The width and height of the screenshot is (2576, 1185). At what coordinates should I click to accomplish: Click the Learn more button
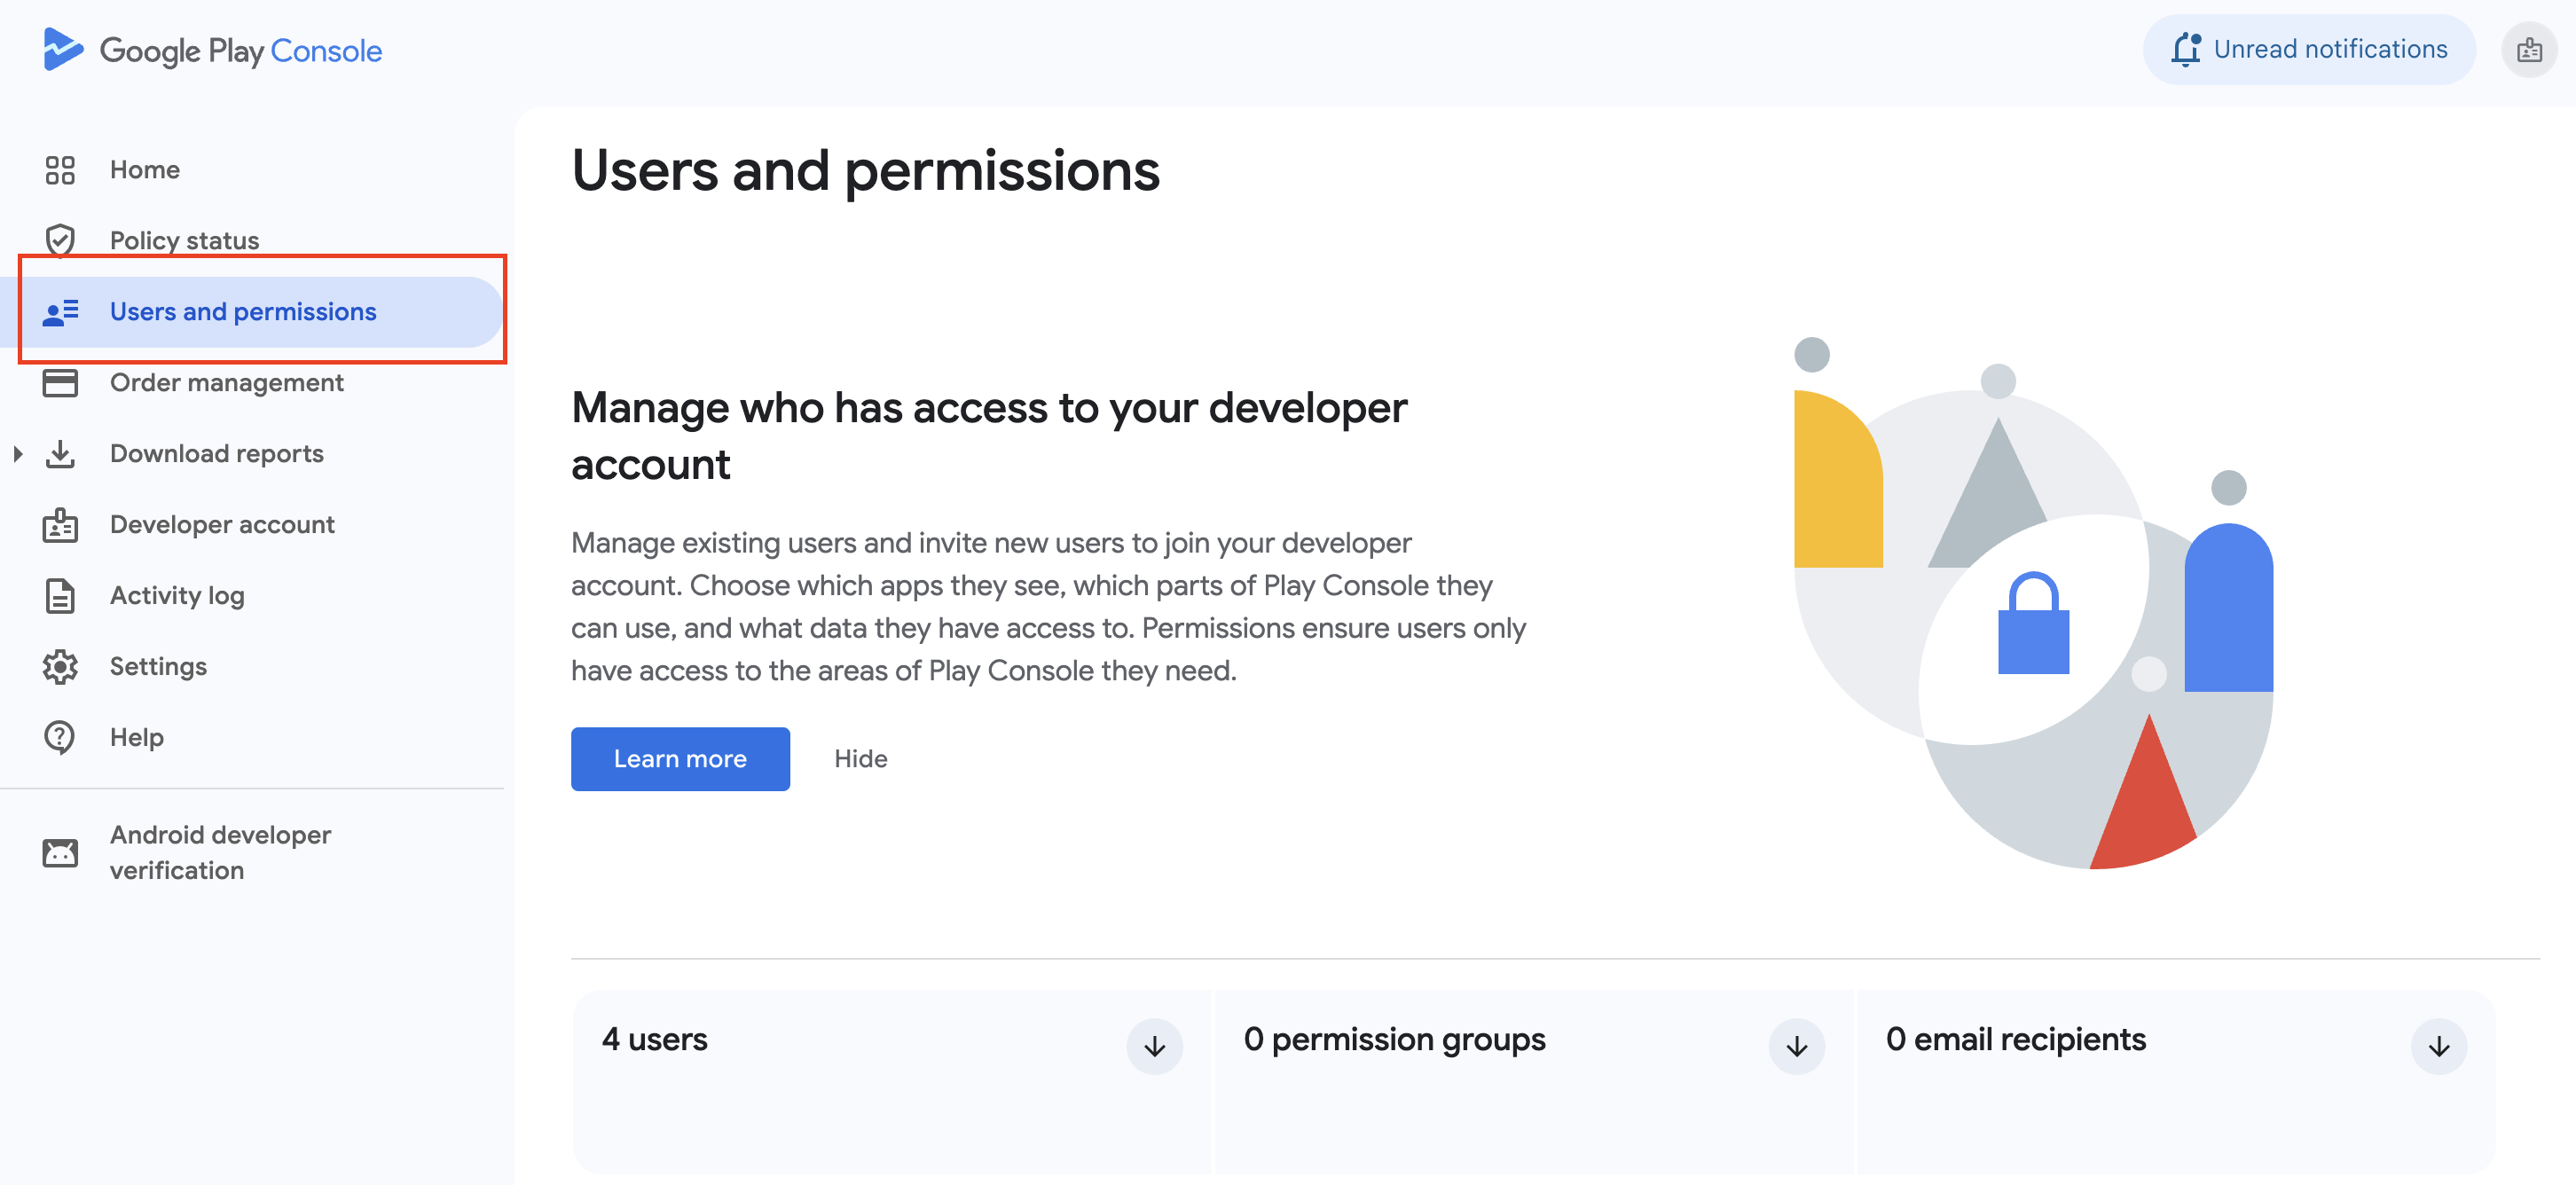pos(680,759)
